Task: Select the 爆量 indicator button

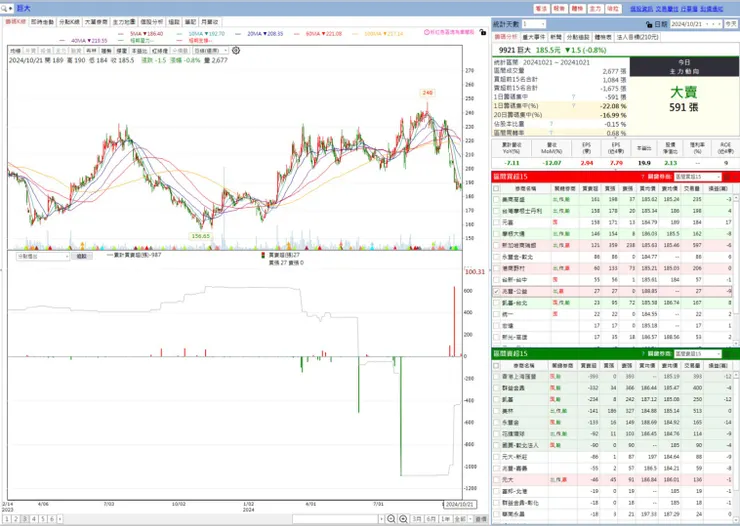Action: click(x=121, y=50)
